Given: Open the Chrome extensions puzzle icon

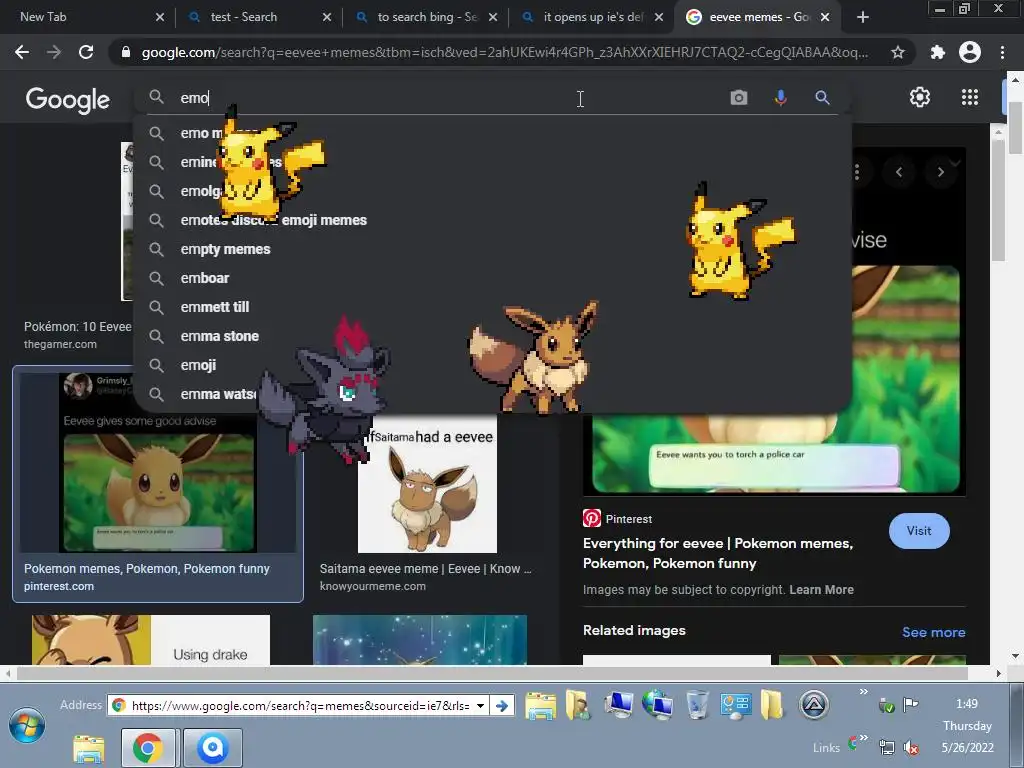Looking at the screenshot, I should click(x=938, y=52).
